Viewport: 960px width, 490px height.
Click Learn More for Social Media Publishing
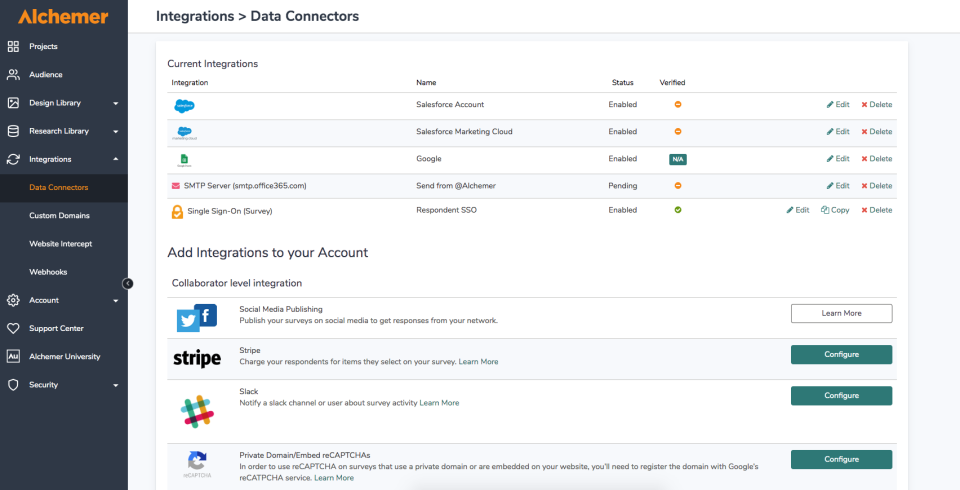pos(841,313)
